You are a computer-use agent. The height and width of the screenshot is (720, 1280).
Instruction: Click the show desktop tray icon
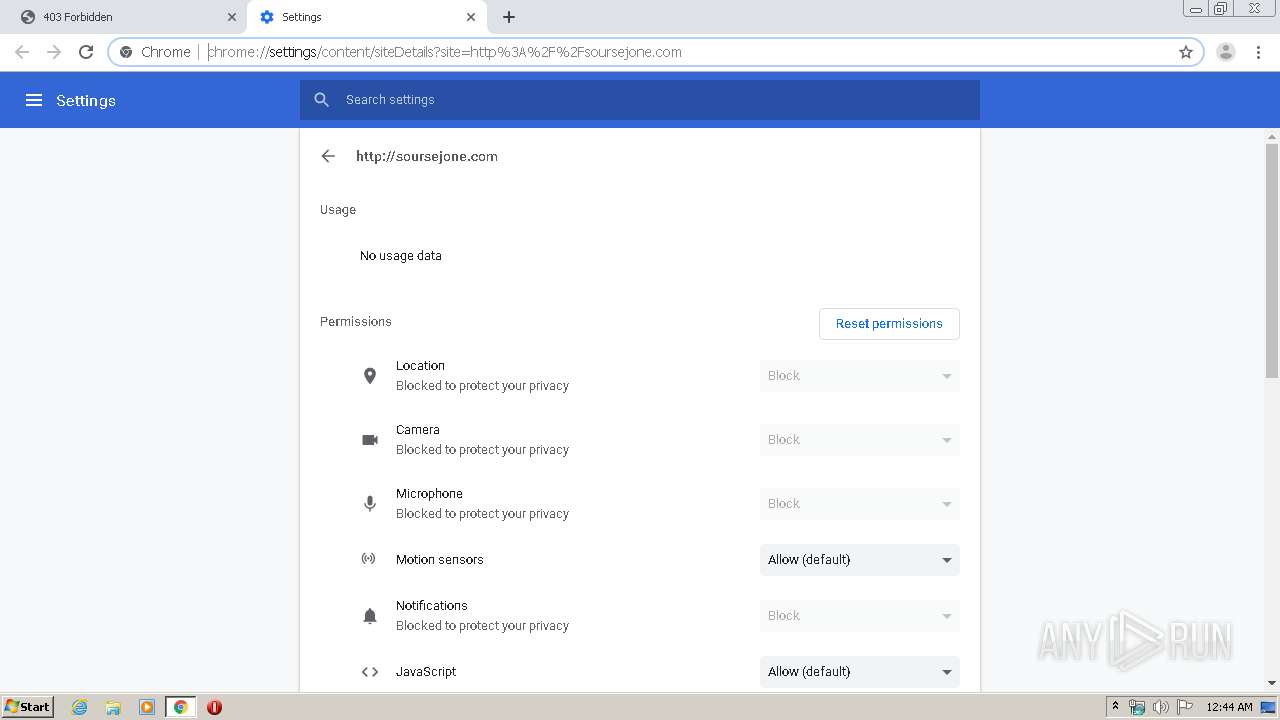(x=1268, y=707)
